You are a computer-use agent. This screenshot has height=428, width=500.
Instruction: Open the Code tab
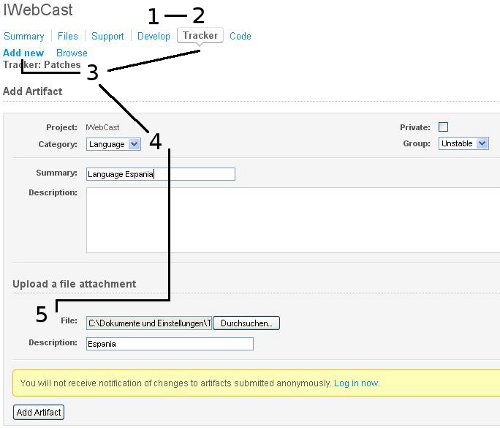tap(240, 36)
